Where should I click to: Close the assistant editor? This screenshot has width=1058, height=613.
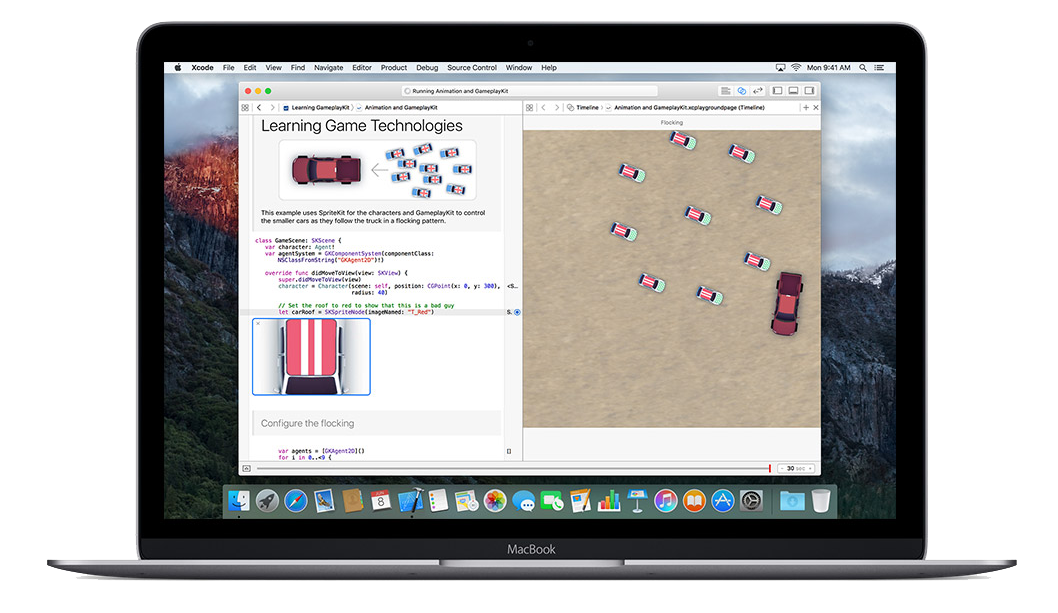[816, 107]
